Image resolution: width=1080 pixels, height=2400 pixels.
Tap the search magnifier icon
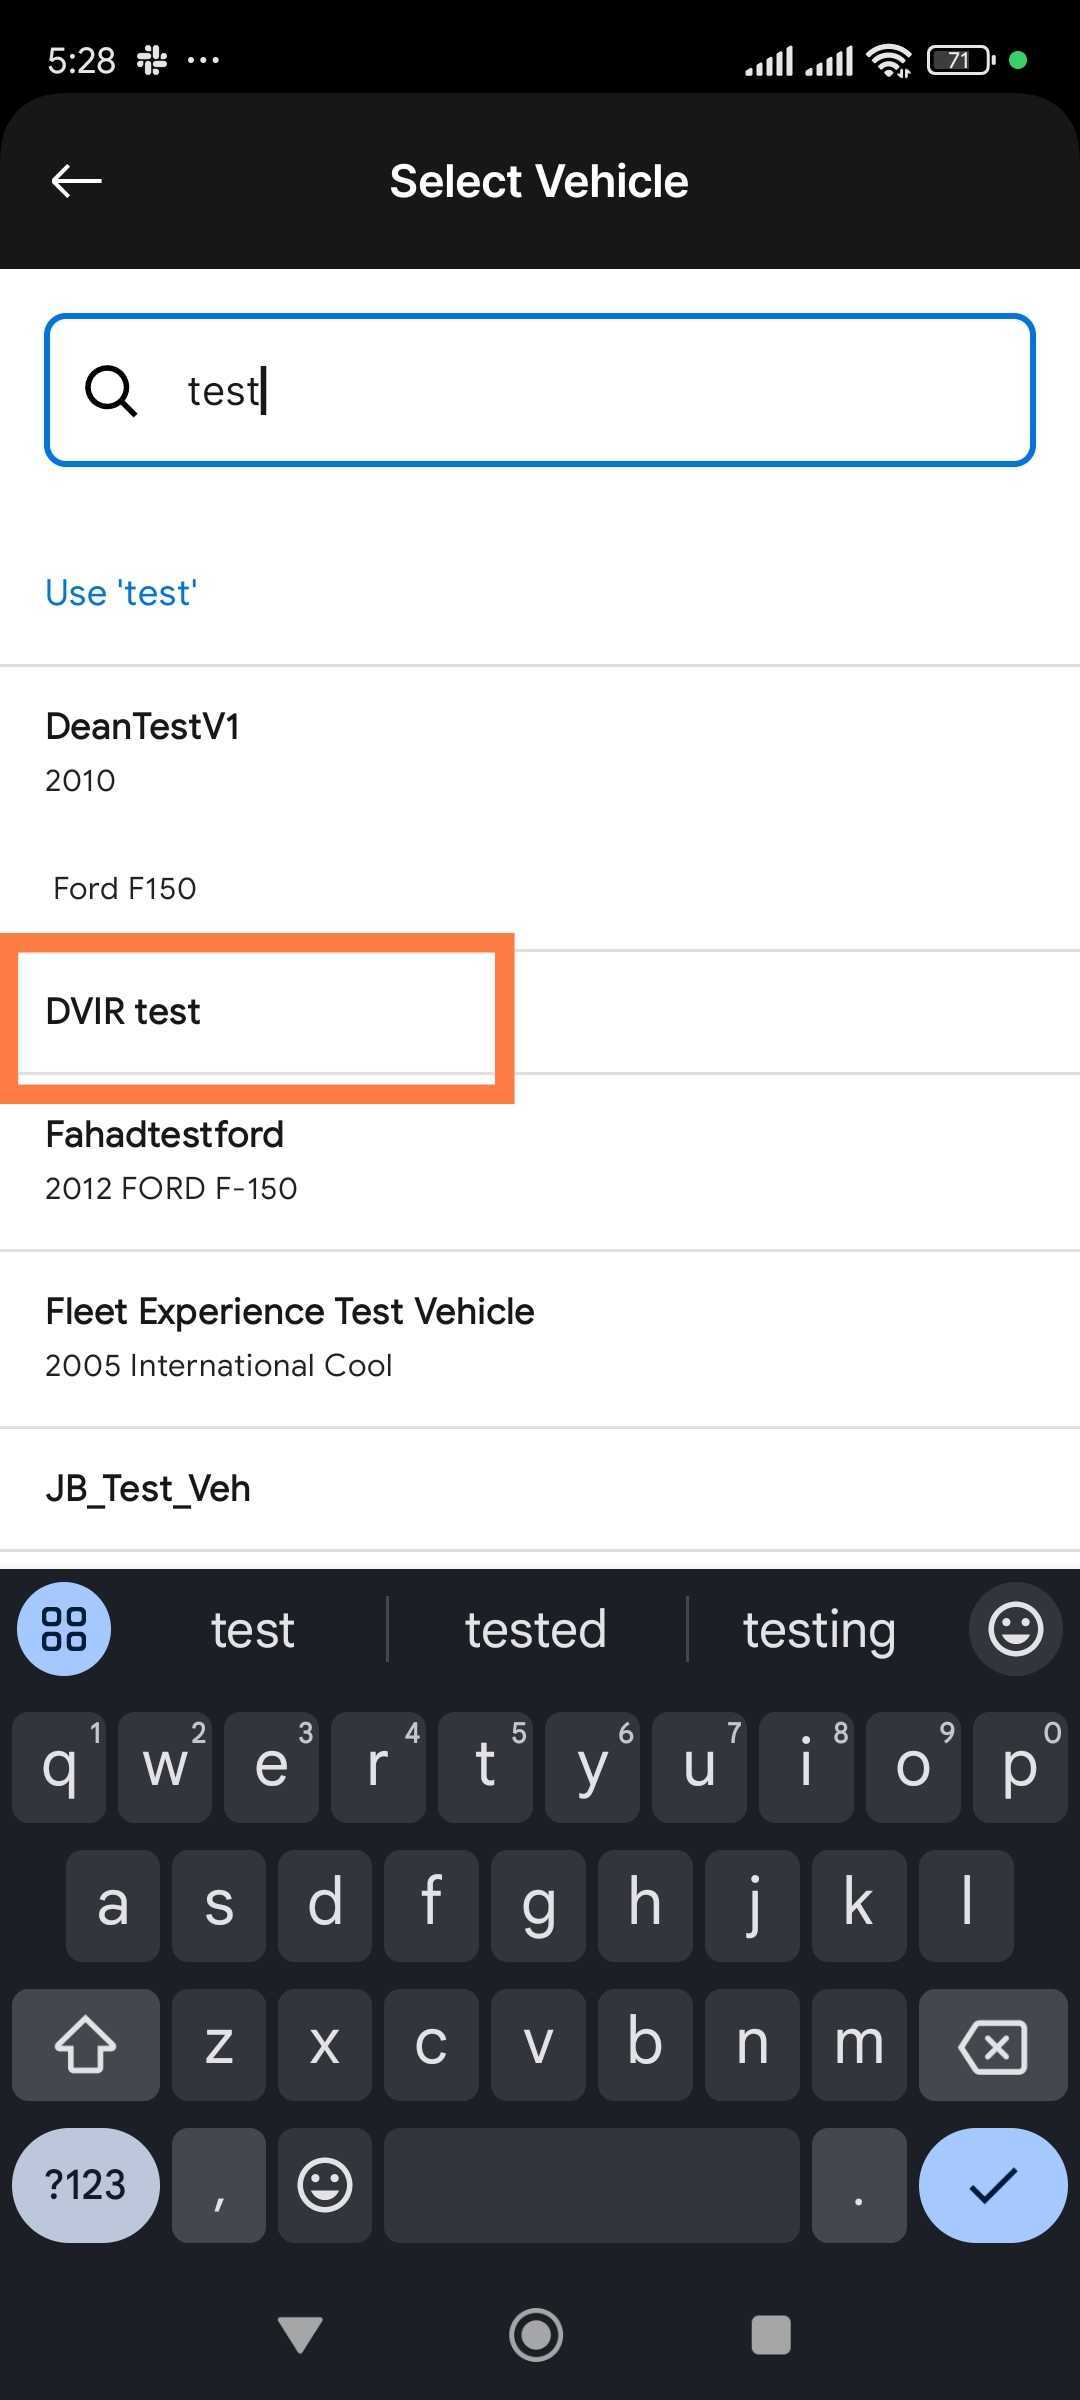110,390
